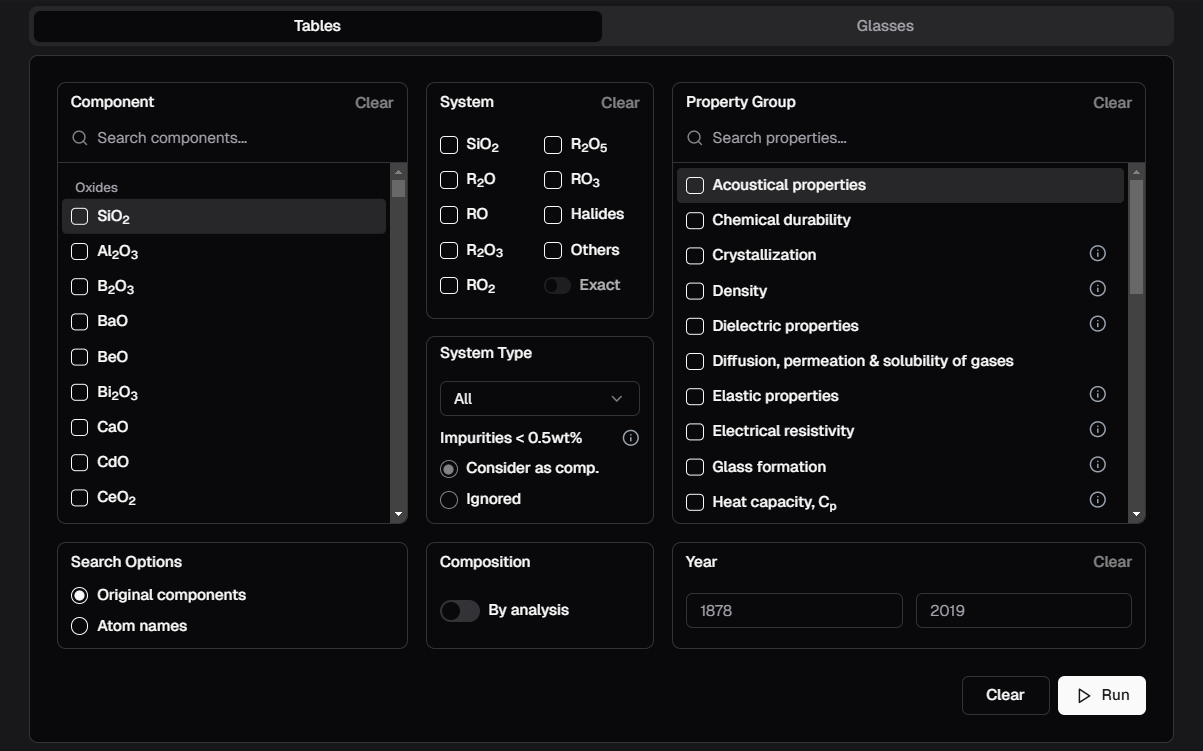Clear the Property Group selection
Viewport: 1203px width, 751px height.
tap(1112, 103)
